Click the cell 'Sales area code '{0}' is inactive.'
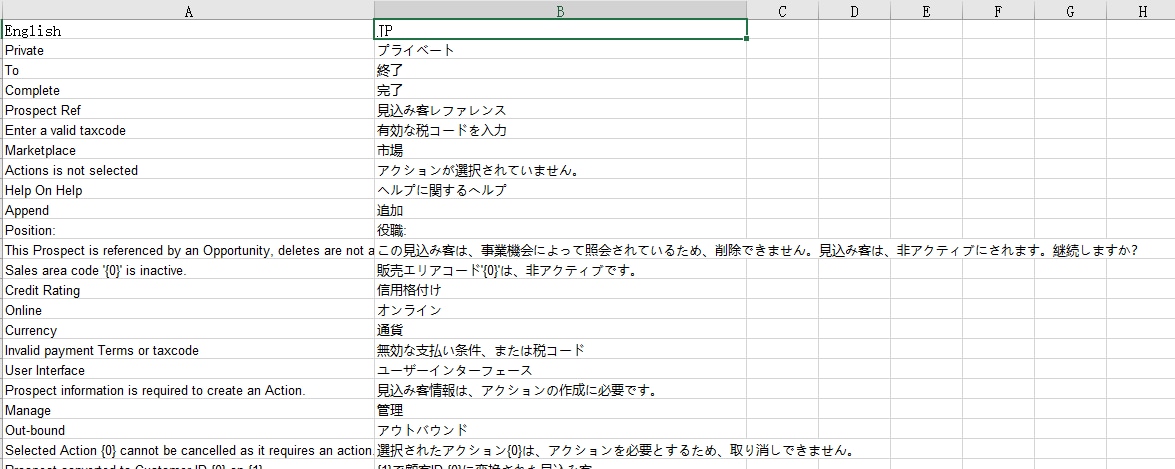 click(188, 270)
